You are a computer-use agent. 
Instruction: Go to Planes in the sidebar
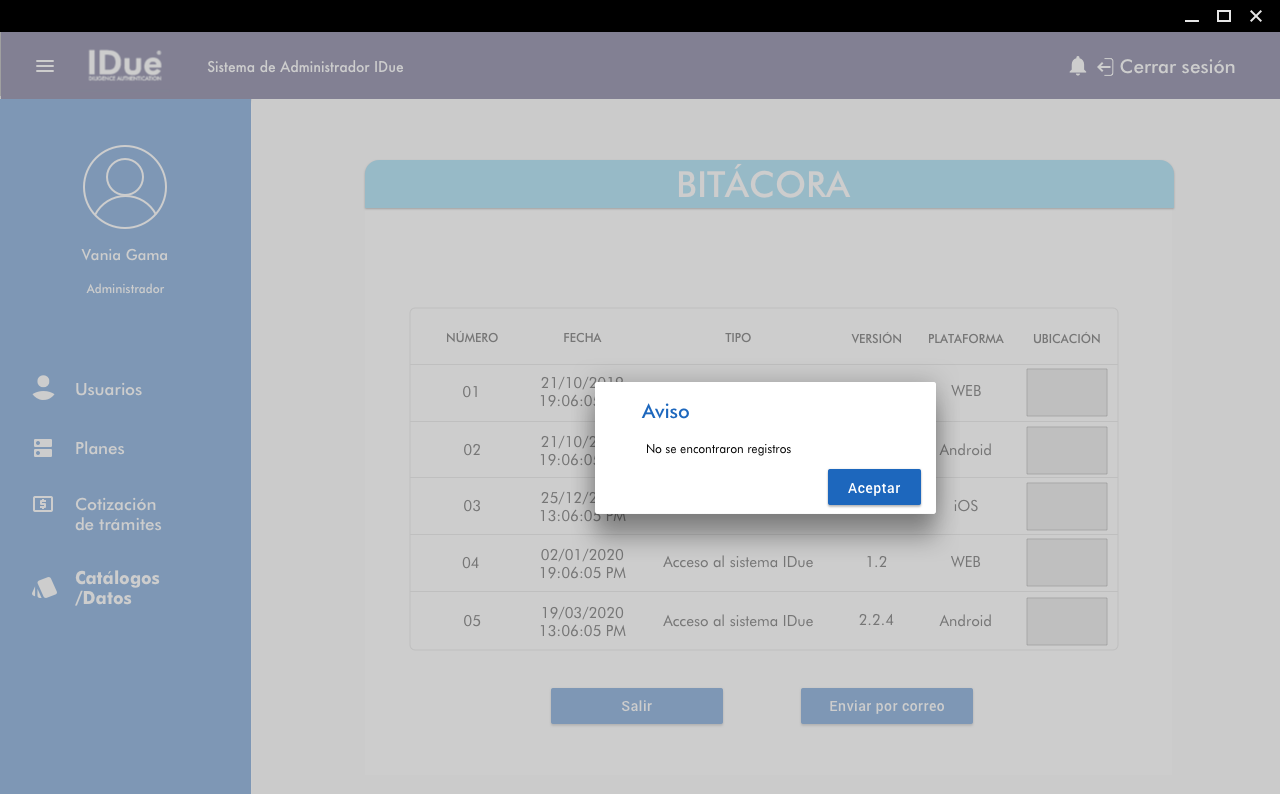[x=100, y=448]
